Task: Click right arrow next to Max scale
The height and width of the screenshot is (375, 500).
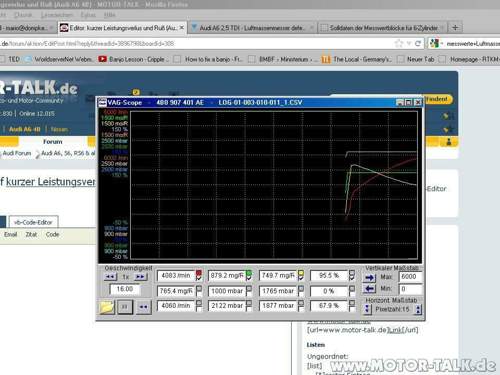Action: click(369, 277)
